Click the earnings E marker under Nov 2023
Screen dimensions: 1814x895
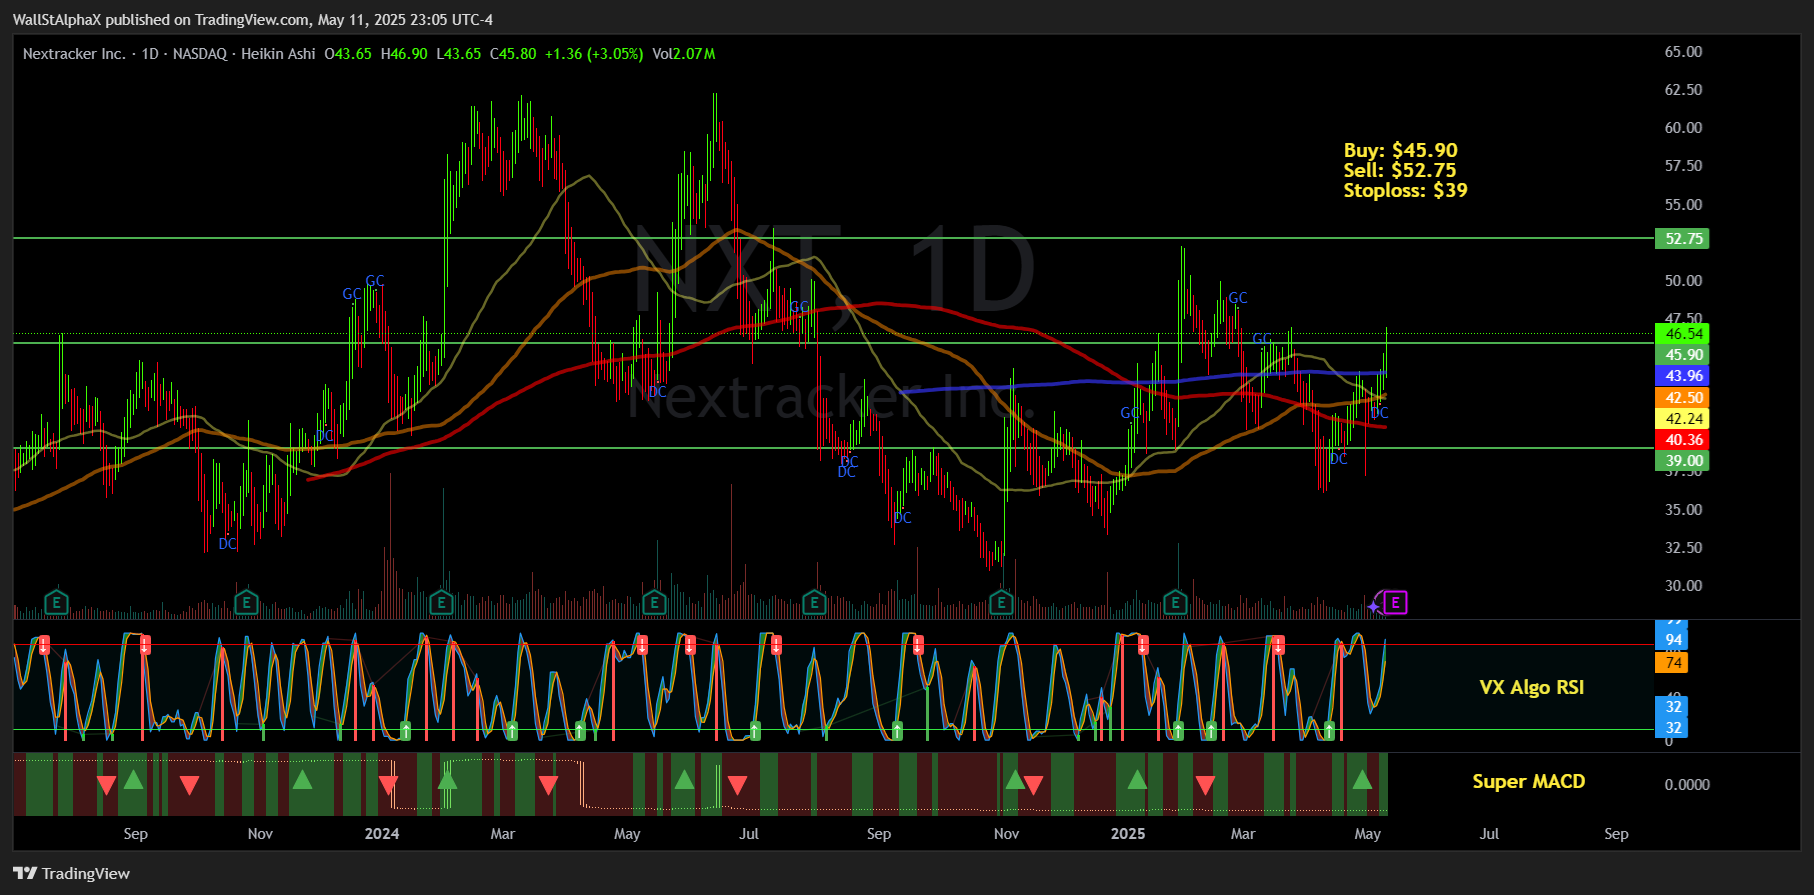pyautogui.click(x=246, y=602)
